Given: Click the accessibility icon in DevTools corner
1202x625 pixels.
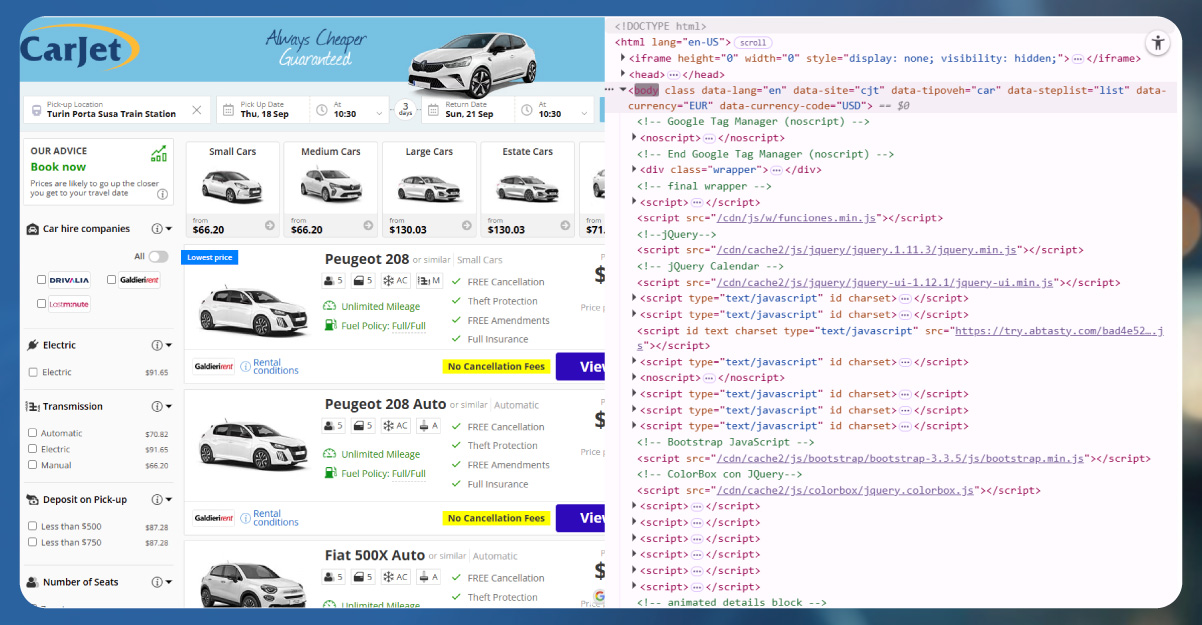Looking at the screenshot, I should (x=1158, y=43).
